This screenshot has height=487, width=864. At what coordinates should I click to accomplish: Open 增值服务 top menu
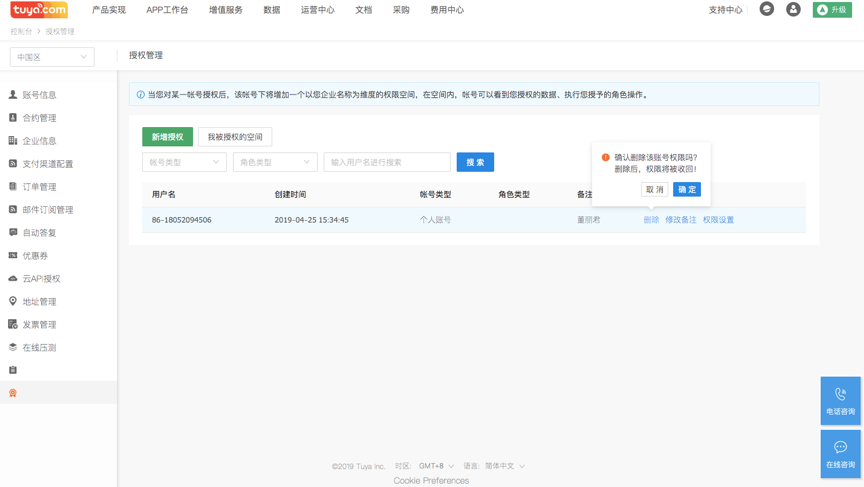pyautogui.click(x=225, y=10)
